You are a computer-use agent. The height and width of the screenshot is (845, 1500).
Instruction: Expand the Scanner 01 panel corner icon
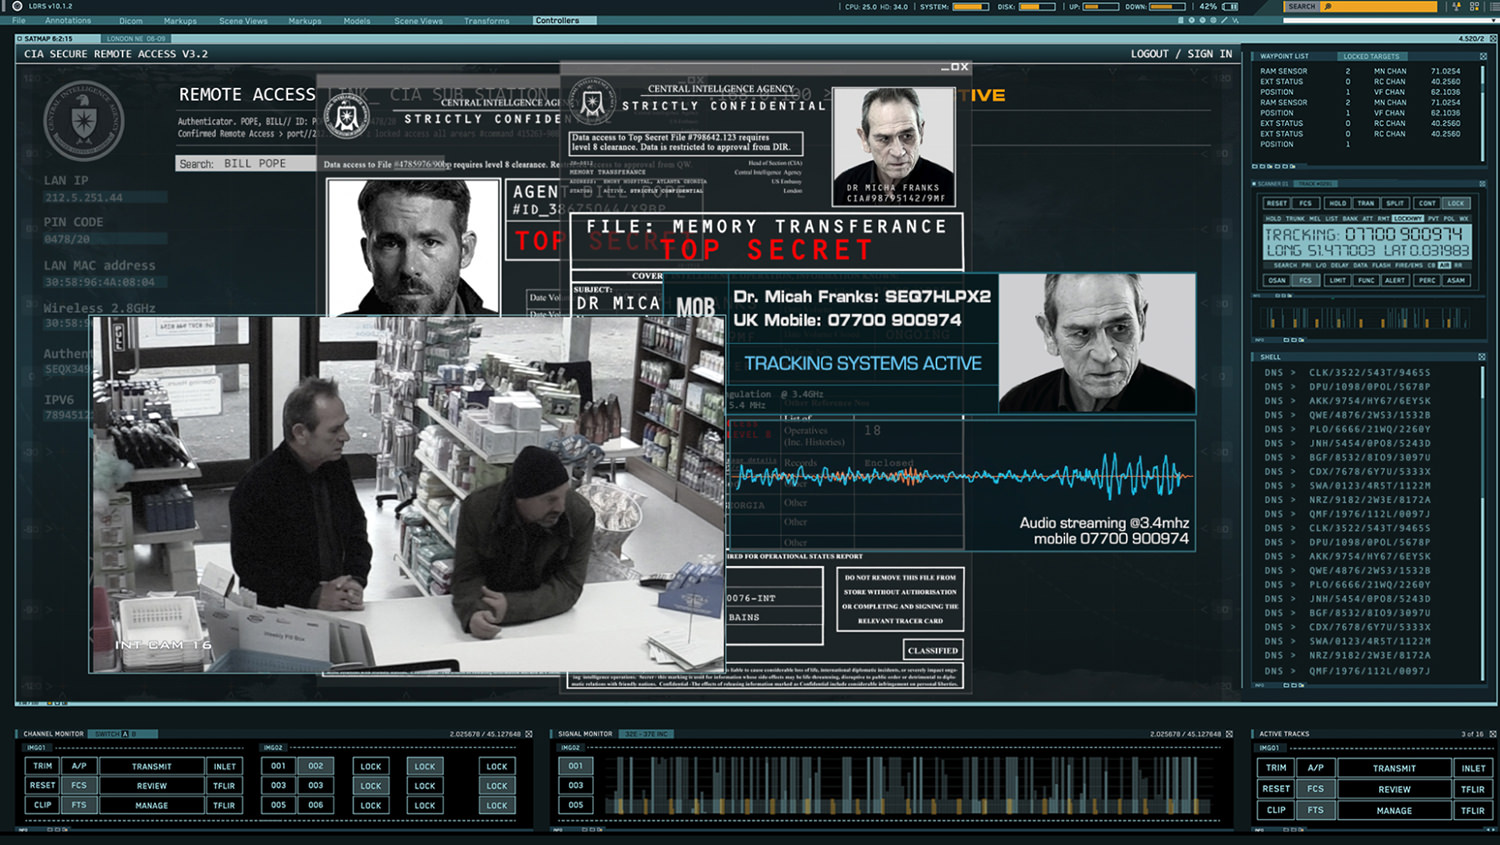1483,183
